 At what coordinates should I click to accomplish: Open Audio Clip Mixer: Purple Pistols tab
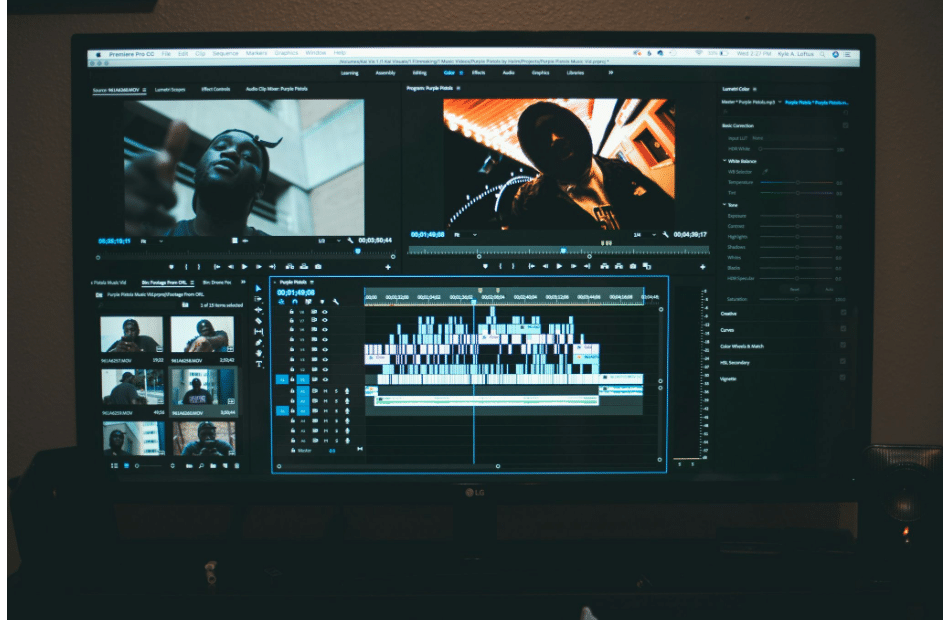tap(276, 89)
